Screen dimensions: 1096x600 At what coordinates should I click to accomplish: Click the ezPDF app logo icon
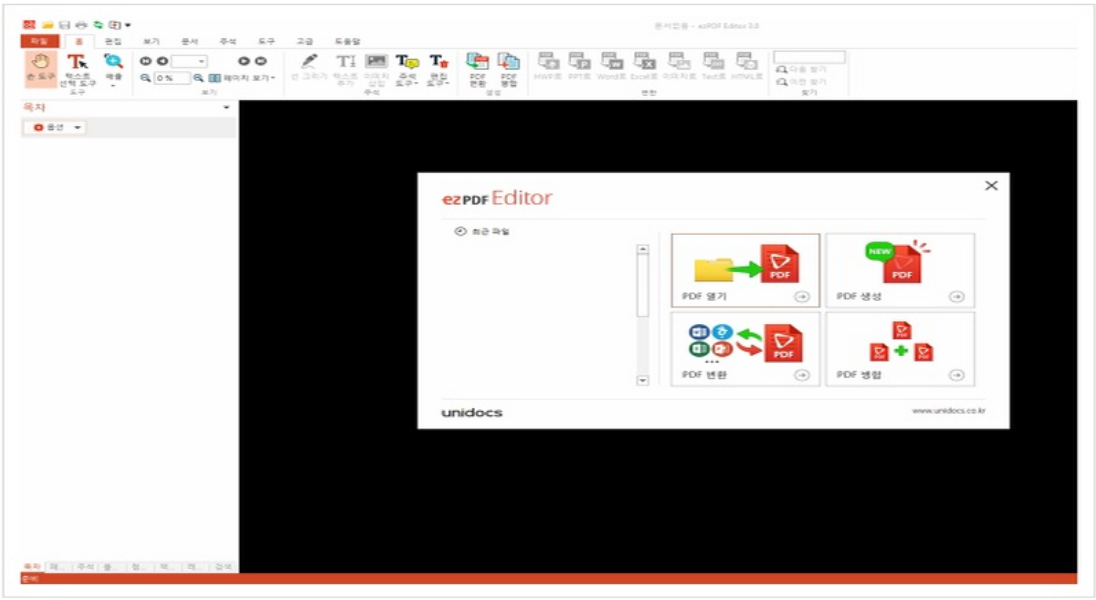tap(29, 25)
